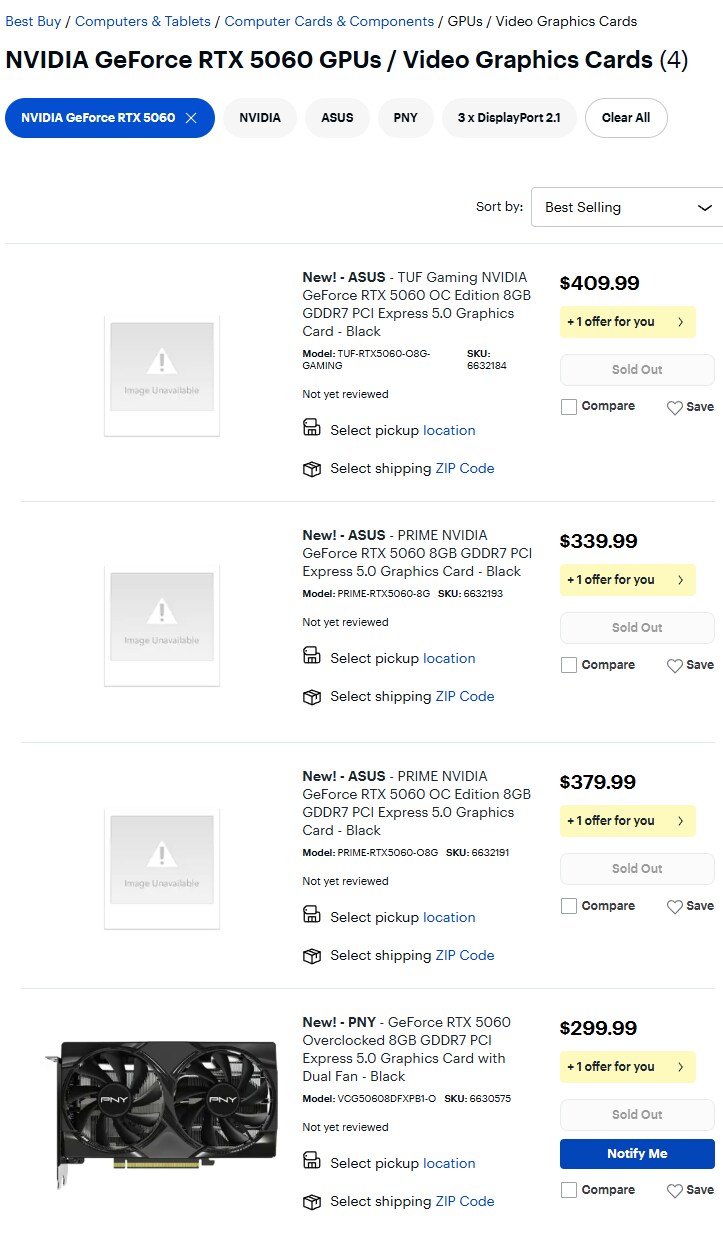
Task: Click the heart Save icon for PNY card
Action: 675,1190
